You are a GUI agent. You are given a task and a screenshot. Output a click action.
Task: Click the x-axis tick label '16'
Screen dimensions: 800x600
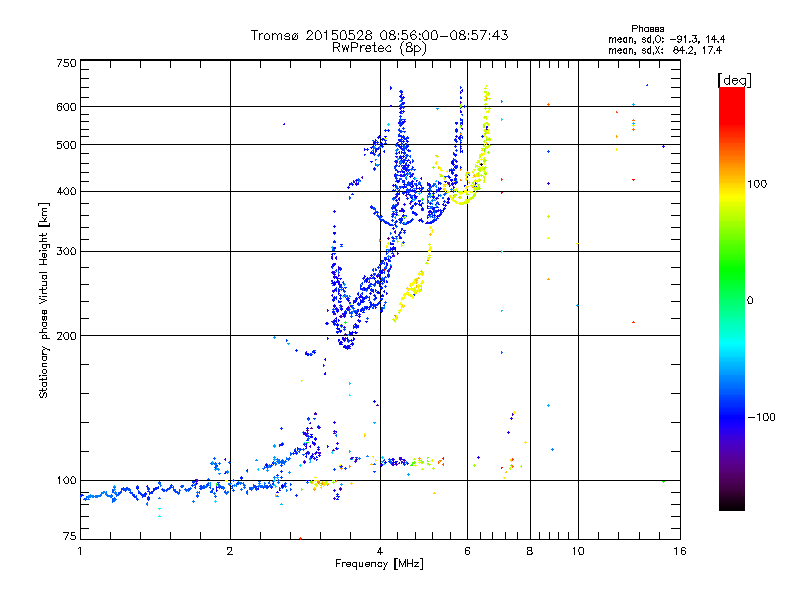click(680, 551)
